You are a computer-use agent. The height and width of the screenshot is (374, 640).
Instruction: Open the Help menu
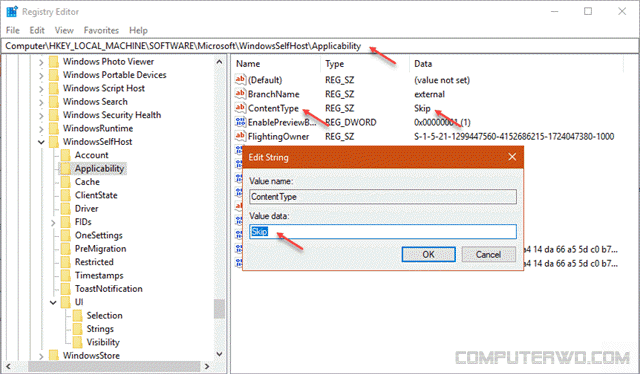[138, 30]
